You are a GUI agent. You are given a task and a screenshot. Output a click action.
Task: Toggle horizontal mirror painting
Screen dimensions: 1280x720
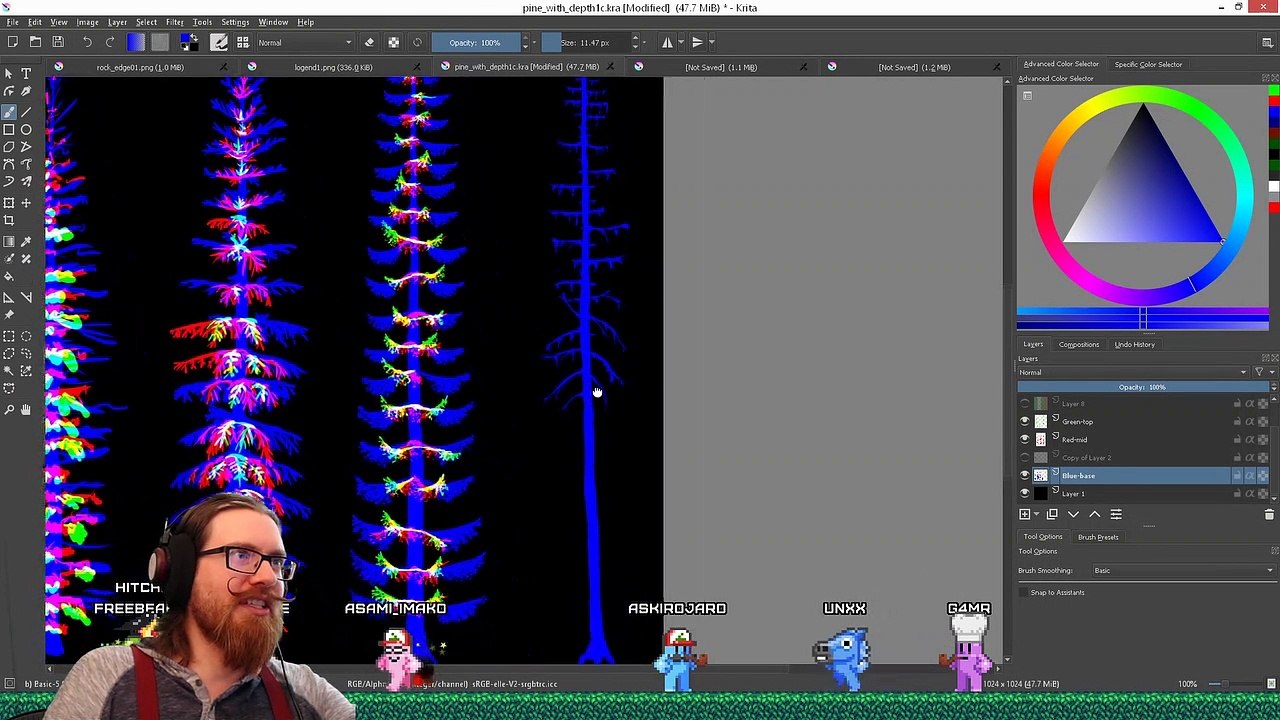(x=667, y=42)
